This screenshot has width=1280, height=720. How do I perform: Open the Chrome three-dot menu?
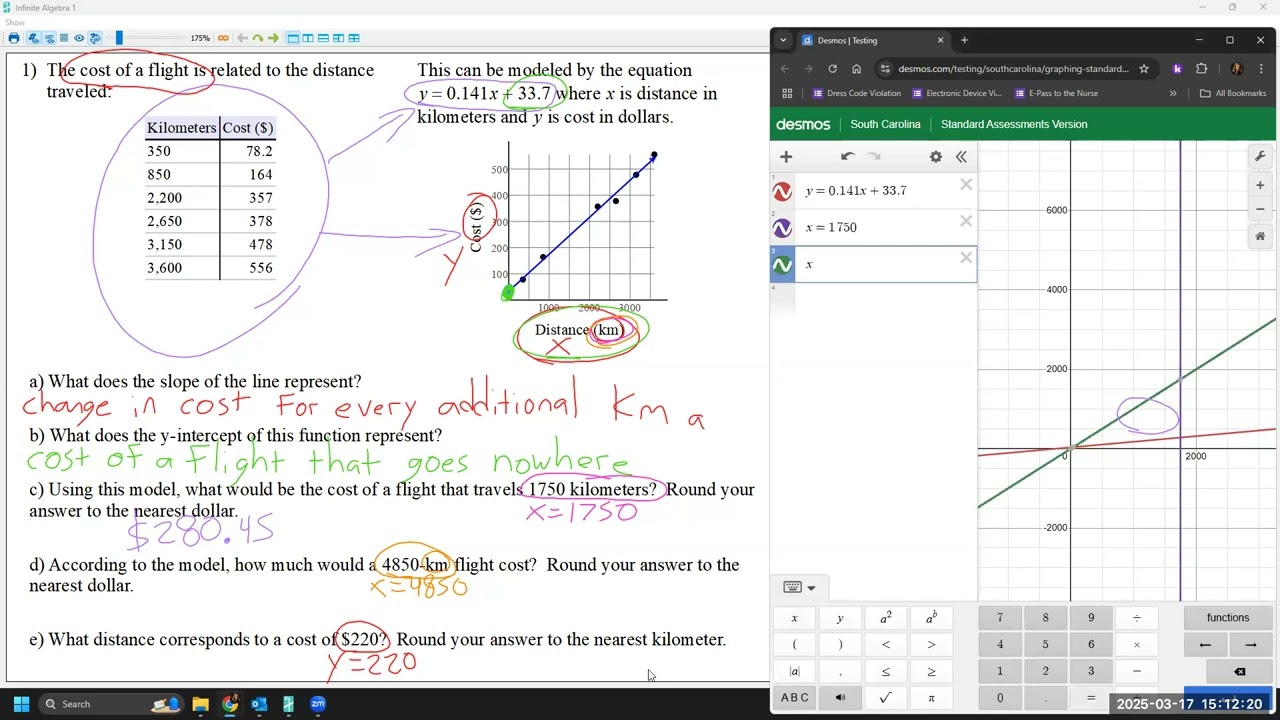(1261, 69)
